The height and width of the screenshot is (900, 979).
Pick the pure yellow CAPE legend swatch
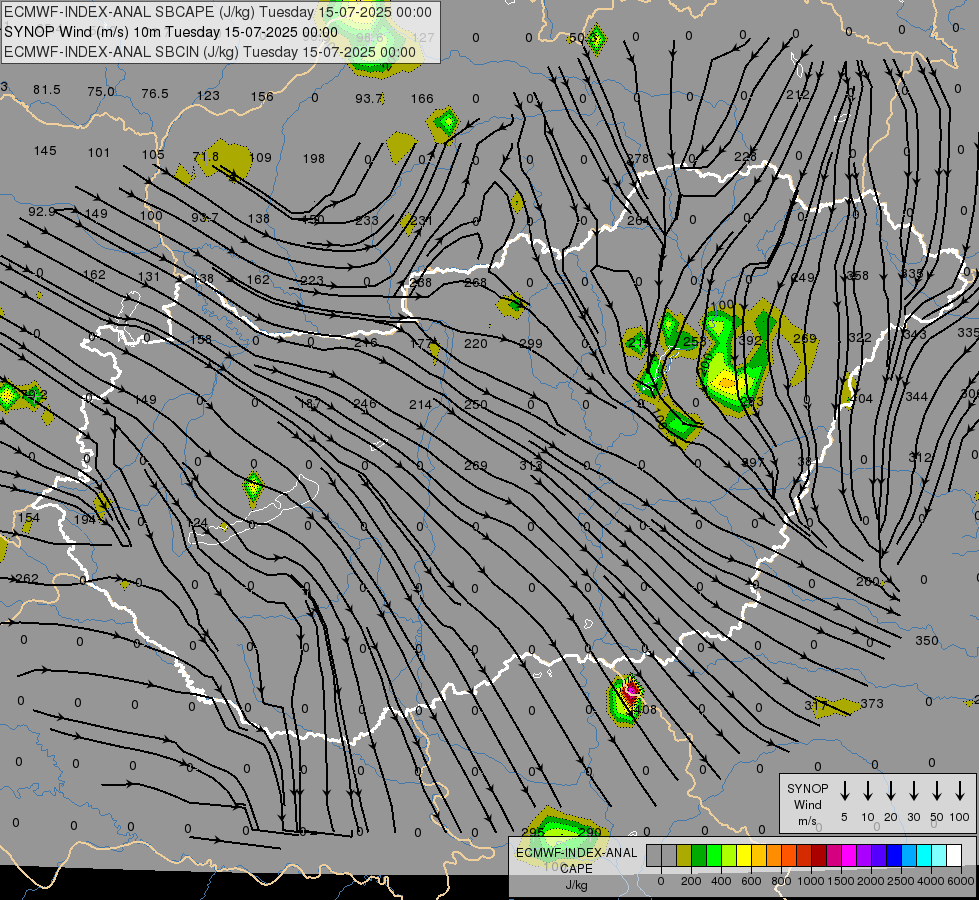coord(744,855)
